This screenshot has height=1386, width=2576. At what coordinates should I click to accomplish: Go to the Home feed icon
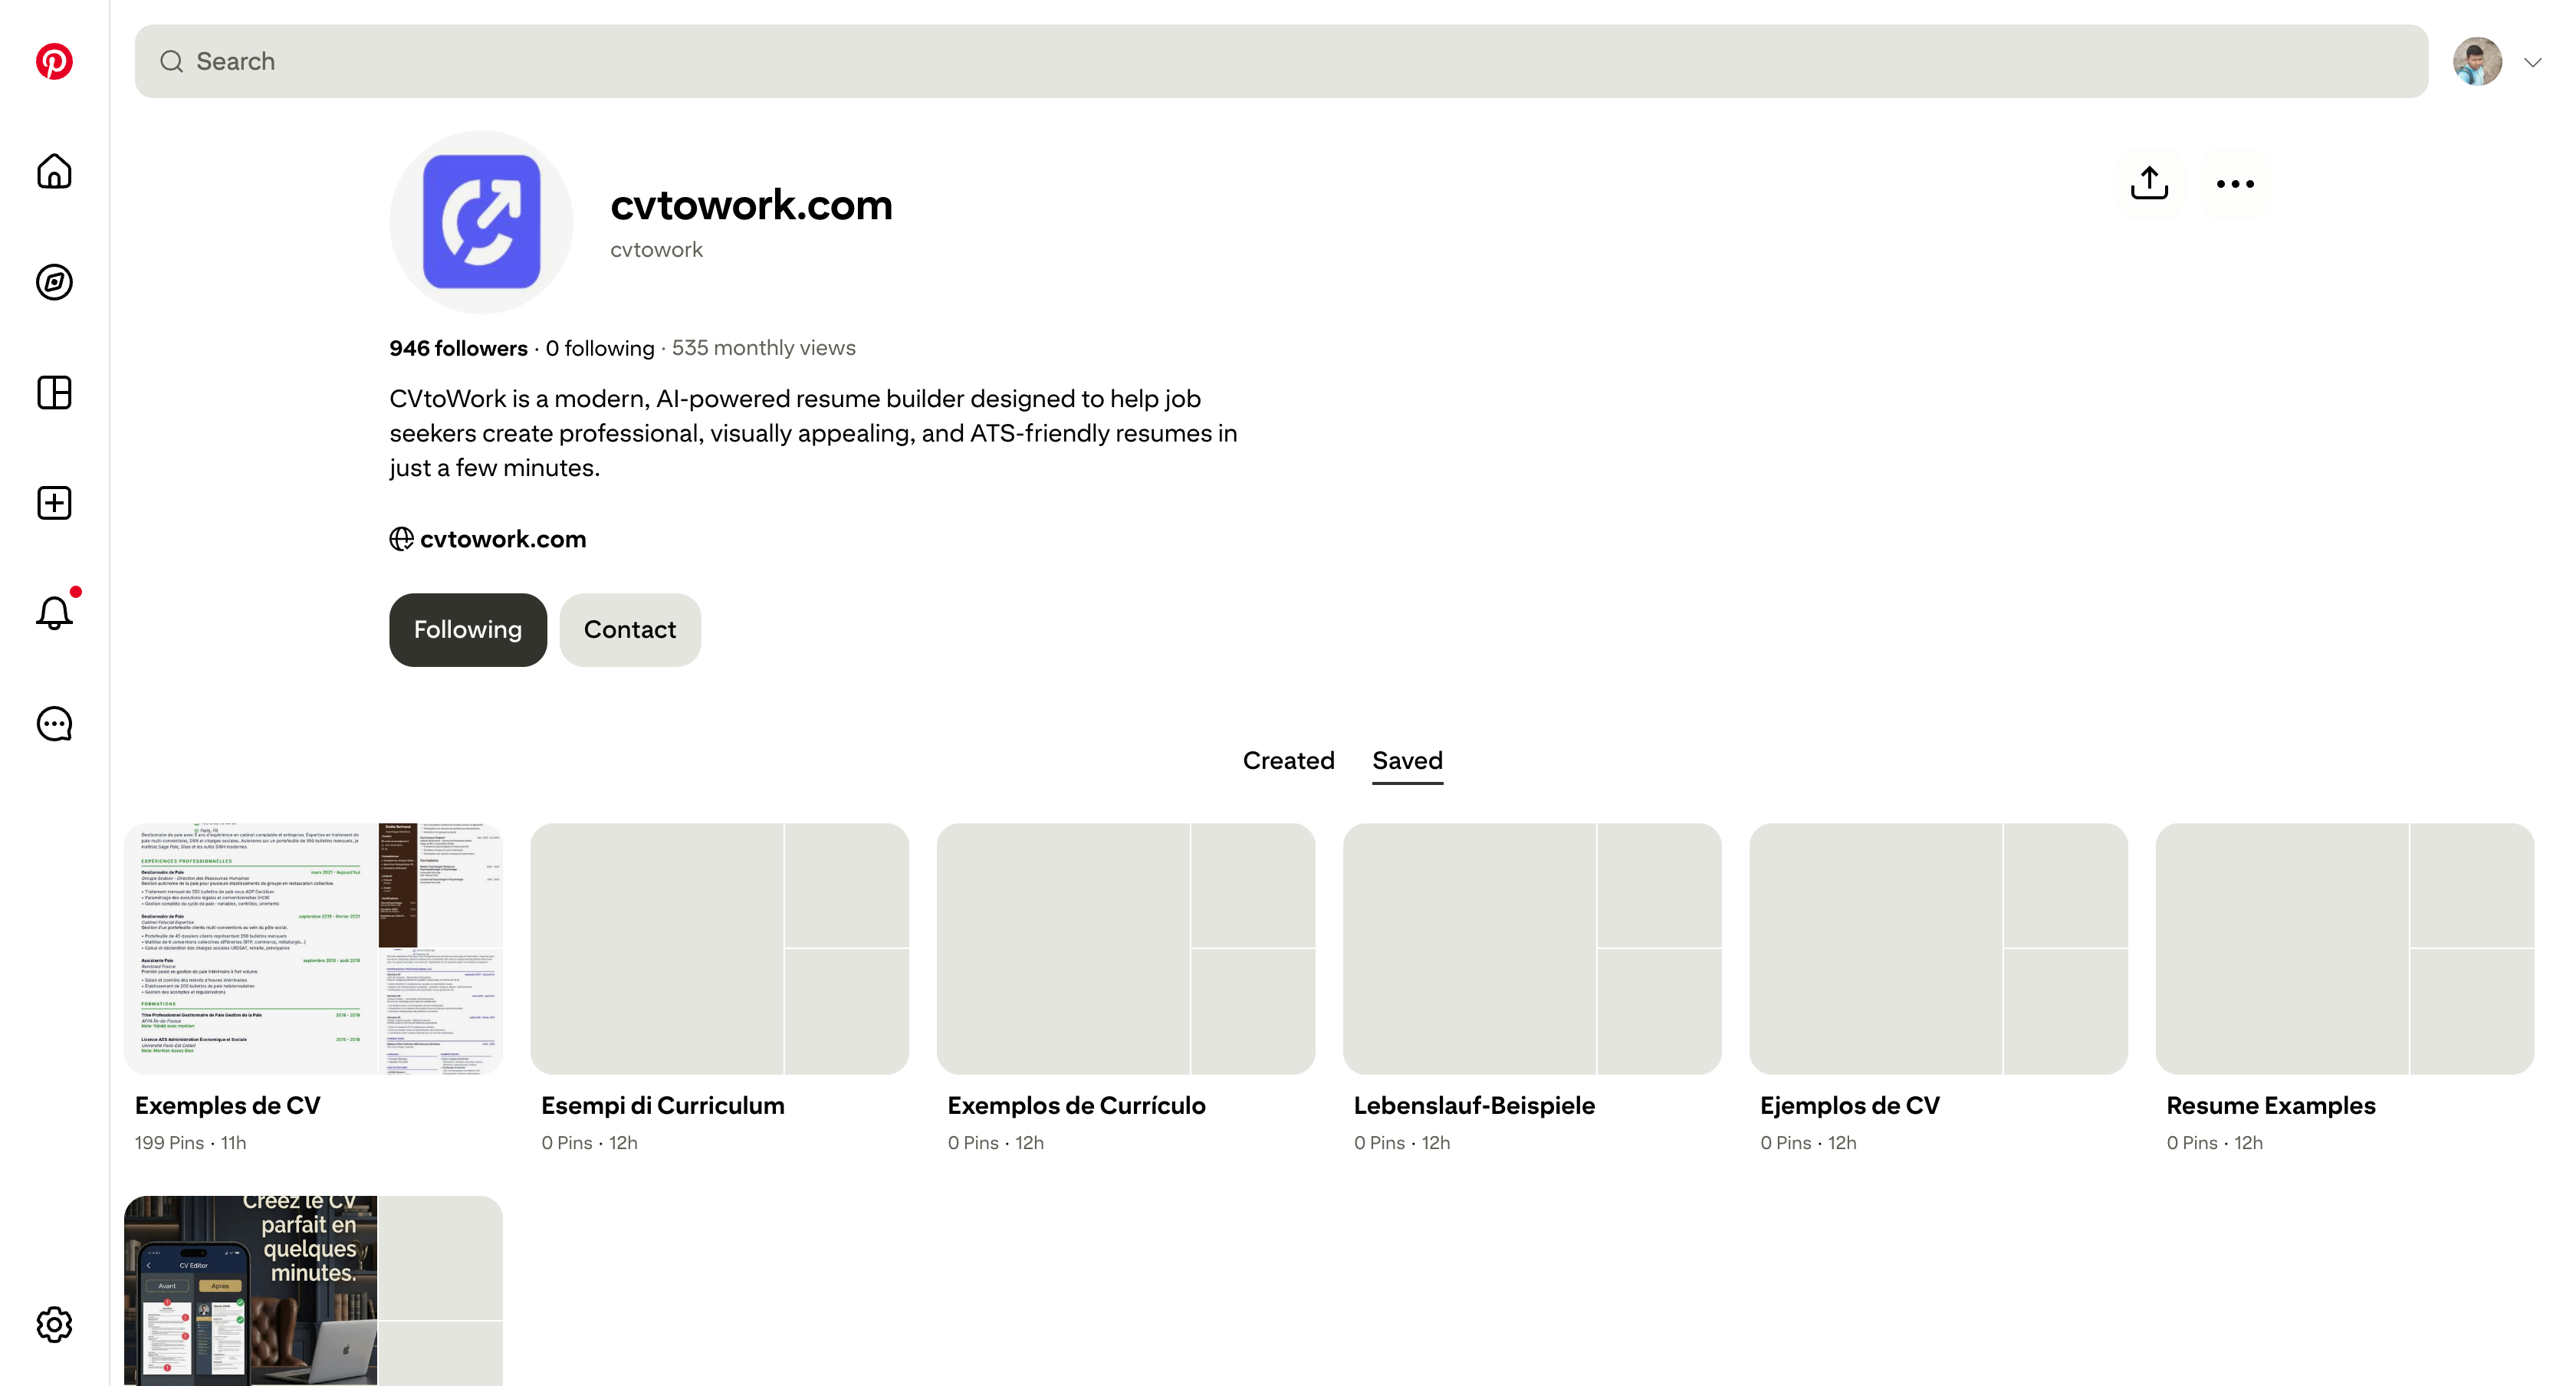[x=54, y=172]
